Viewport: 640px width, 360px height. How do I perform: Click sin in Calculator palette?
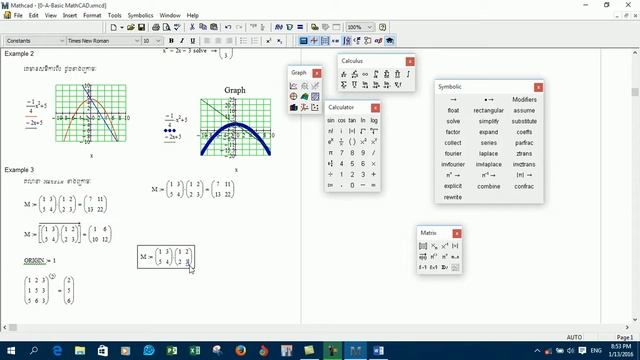[331, 120]
